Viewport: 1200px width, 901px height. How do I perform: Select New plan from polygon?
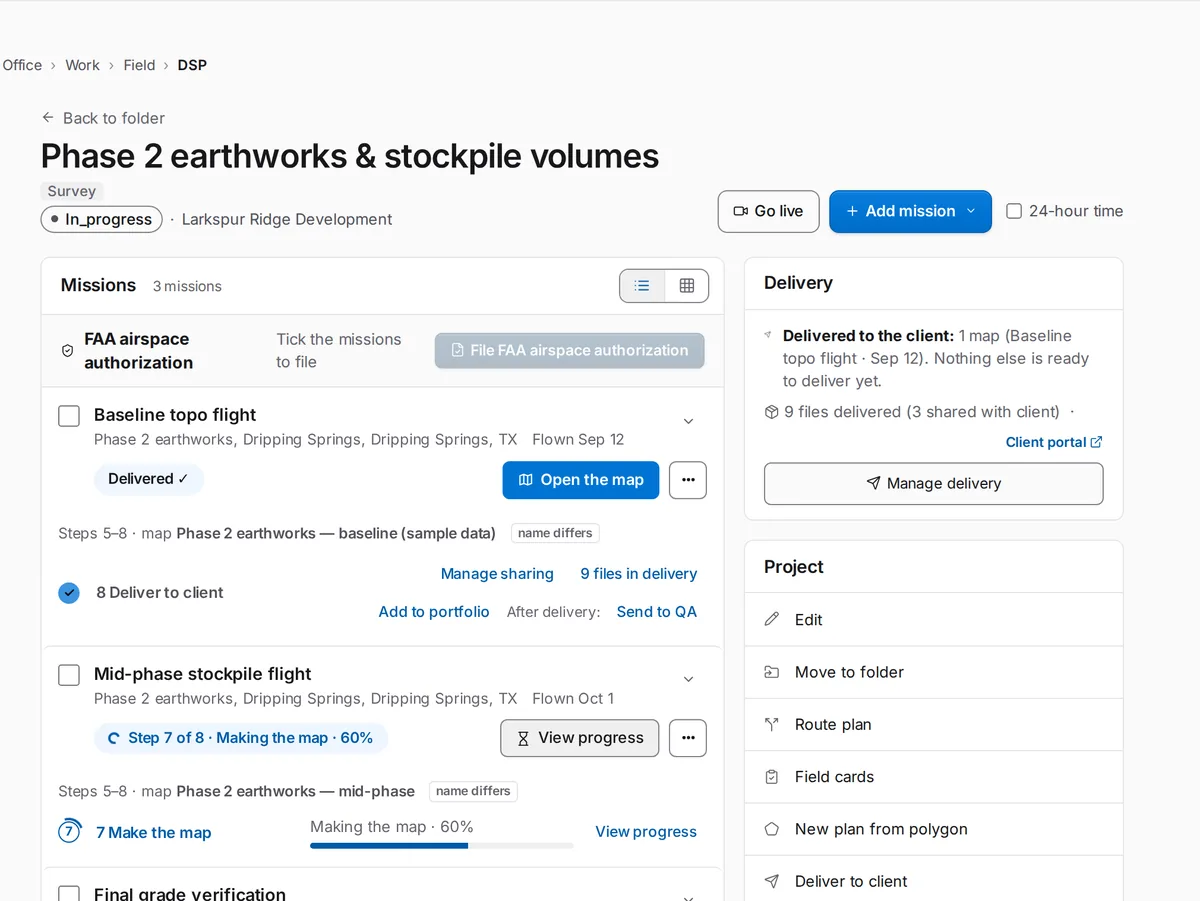click(x=933, y=829)
